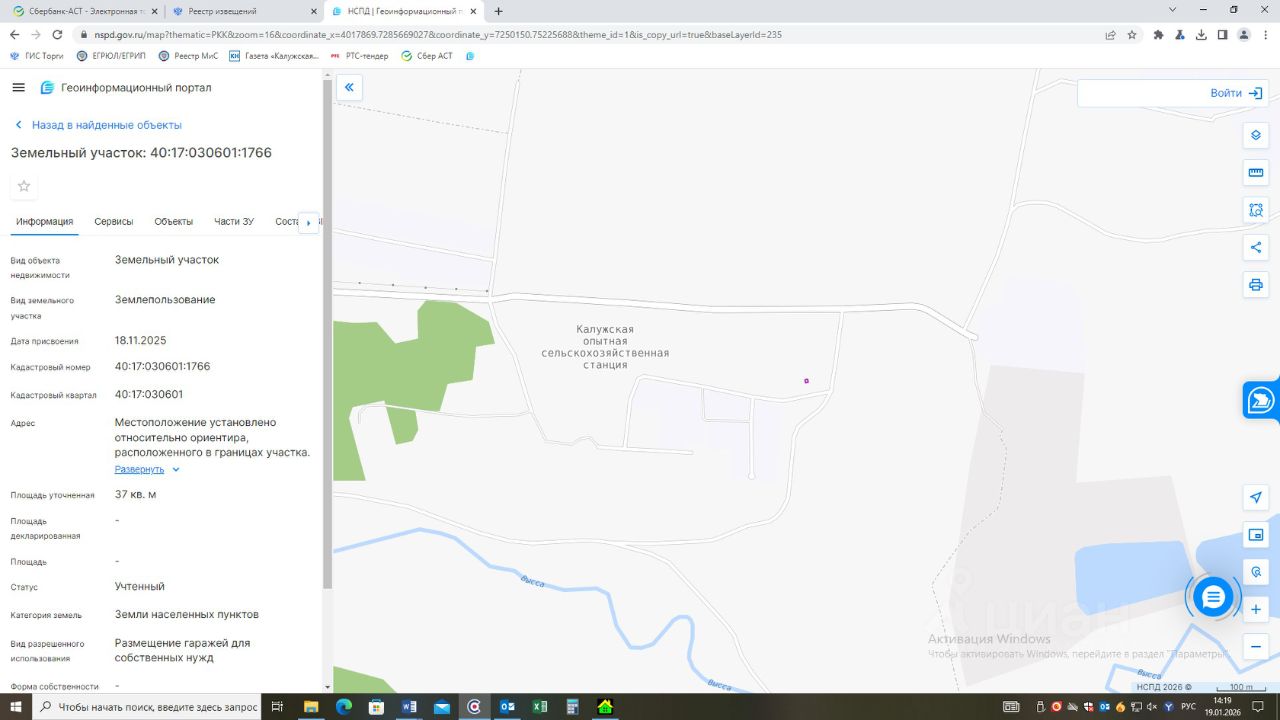Image resolution: width=1280 pixels, height=720 pixels.
Task: Open Excel from the taskbar
Action: (x=540, y=707)
